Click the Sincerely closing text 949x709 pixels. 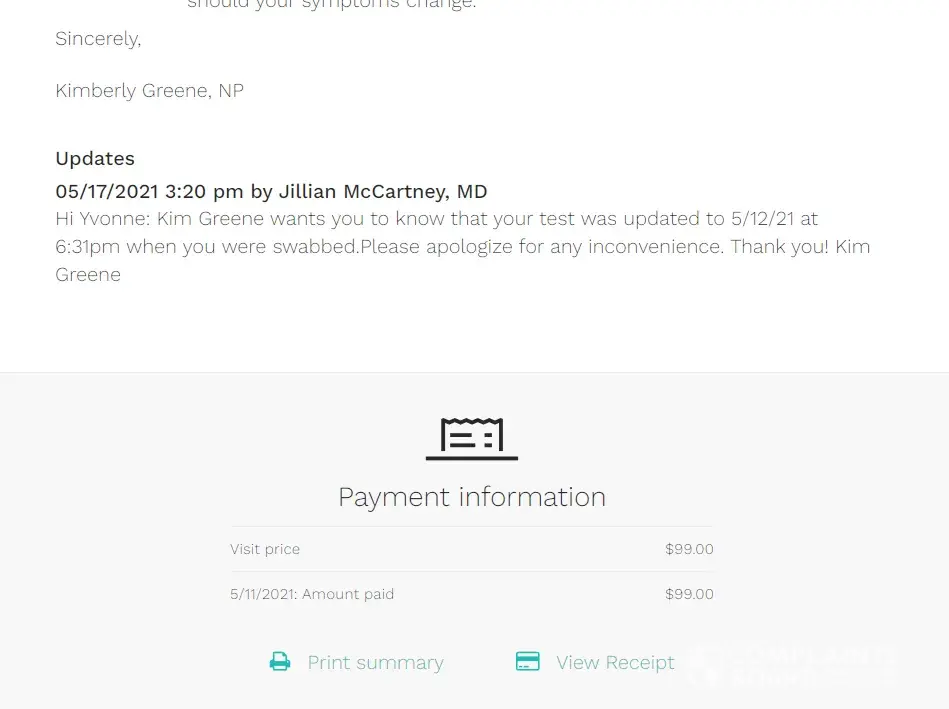coord(98,39)
